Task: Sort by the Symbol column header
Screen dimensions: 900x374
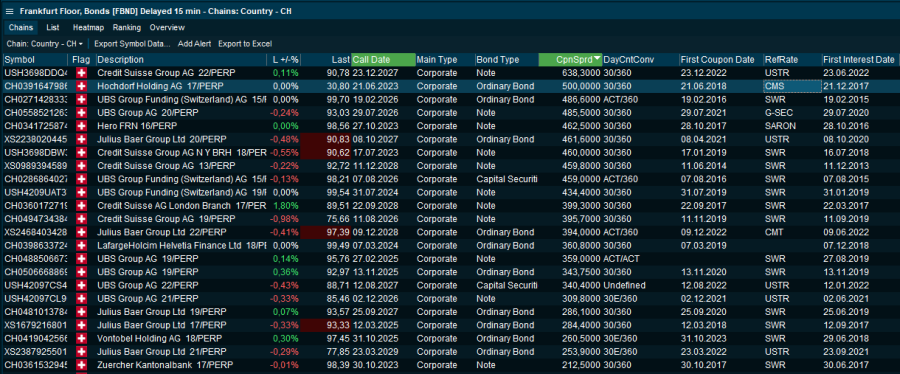Action: [34, 60]
